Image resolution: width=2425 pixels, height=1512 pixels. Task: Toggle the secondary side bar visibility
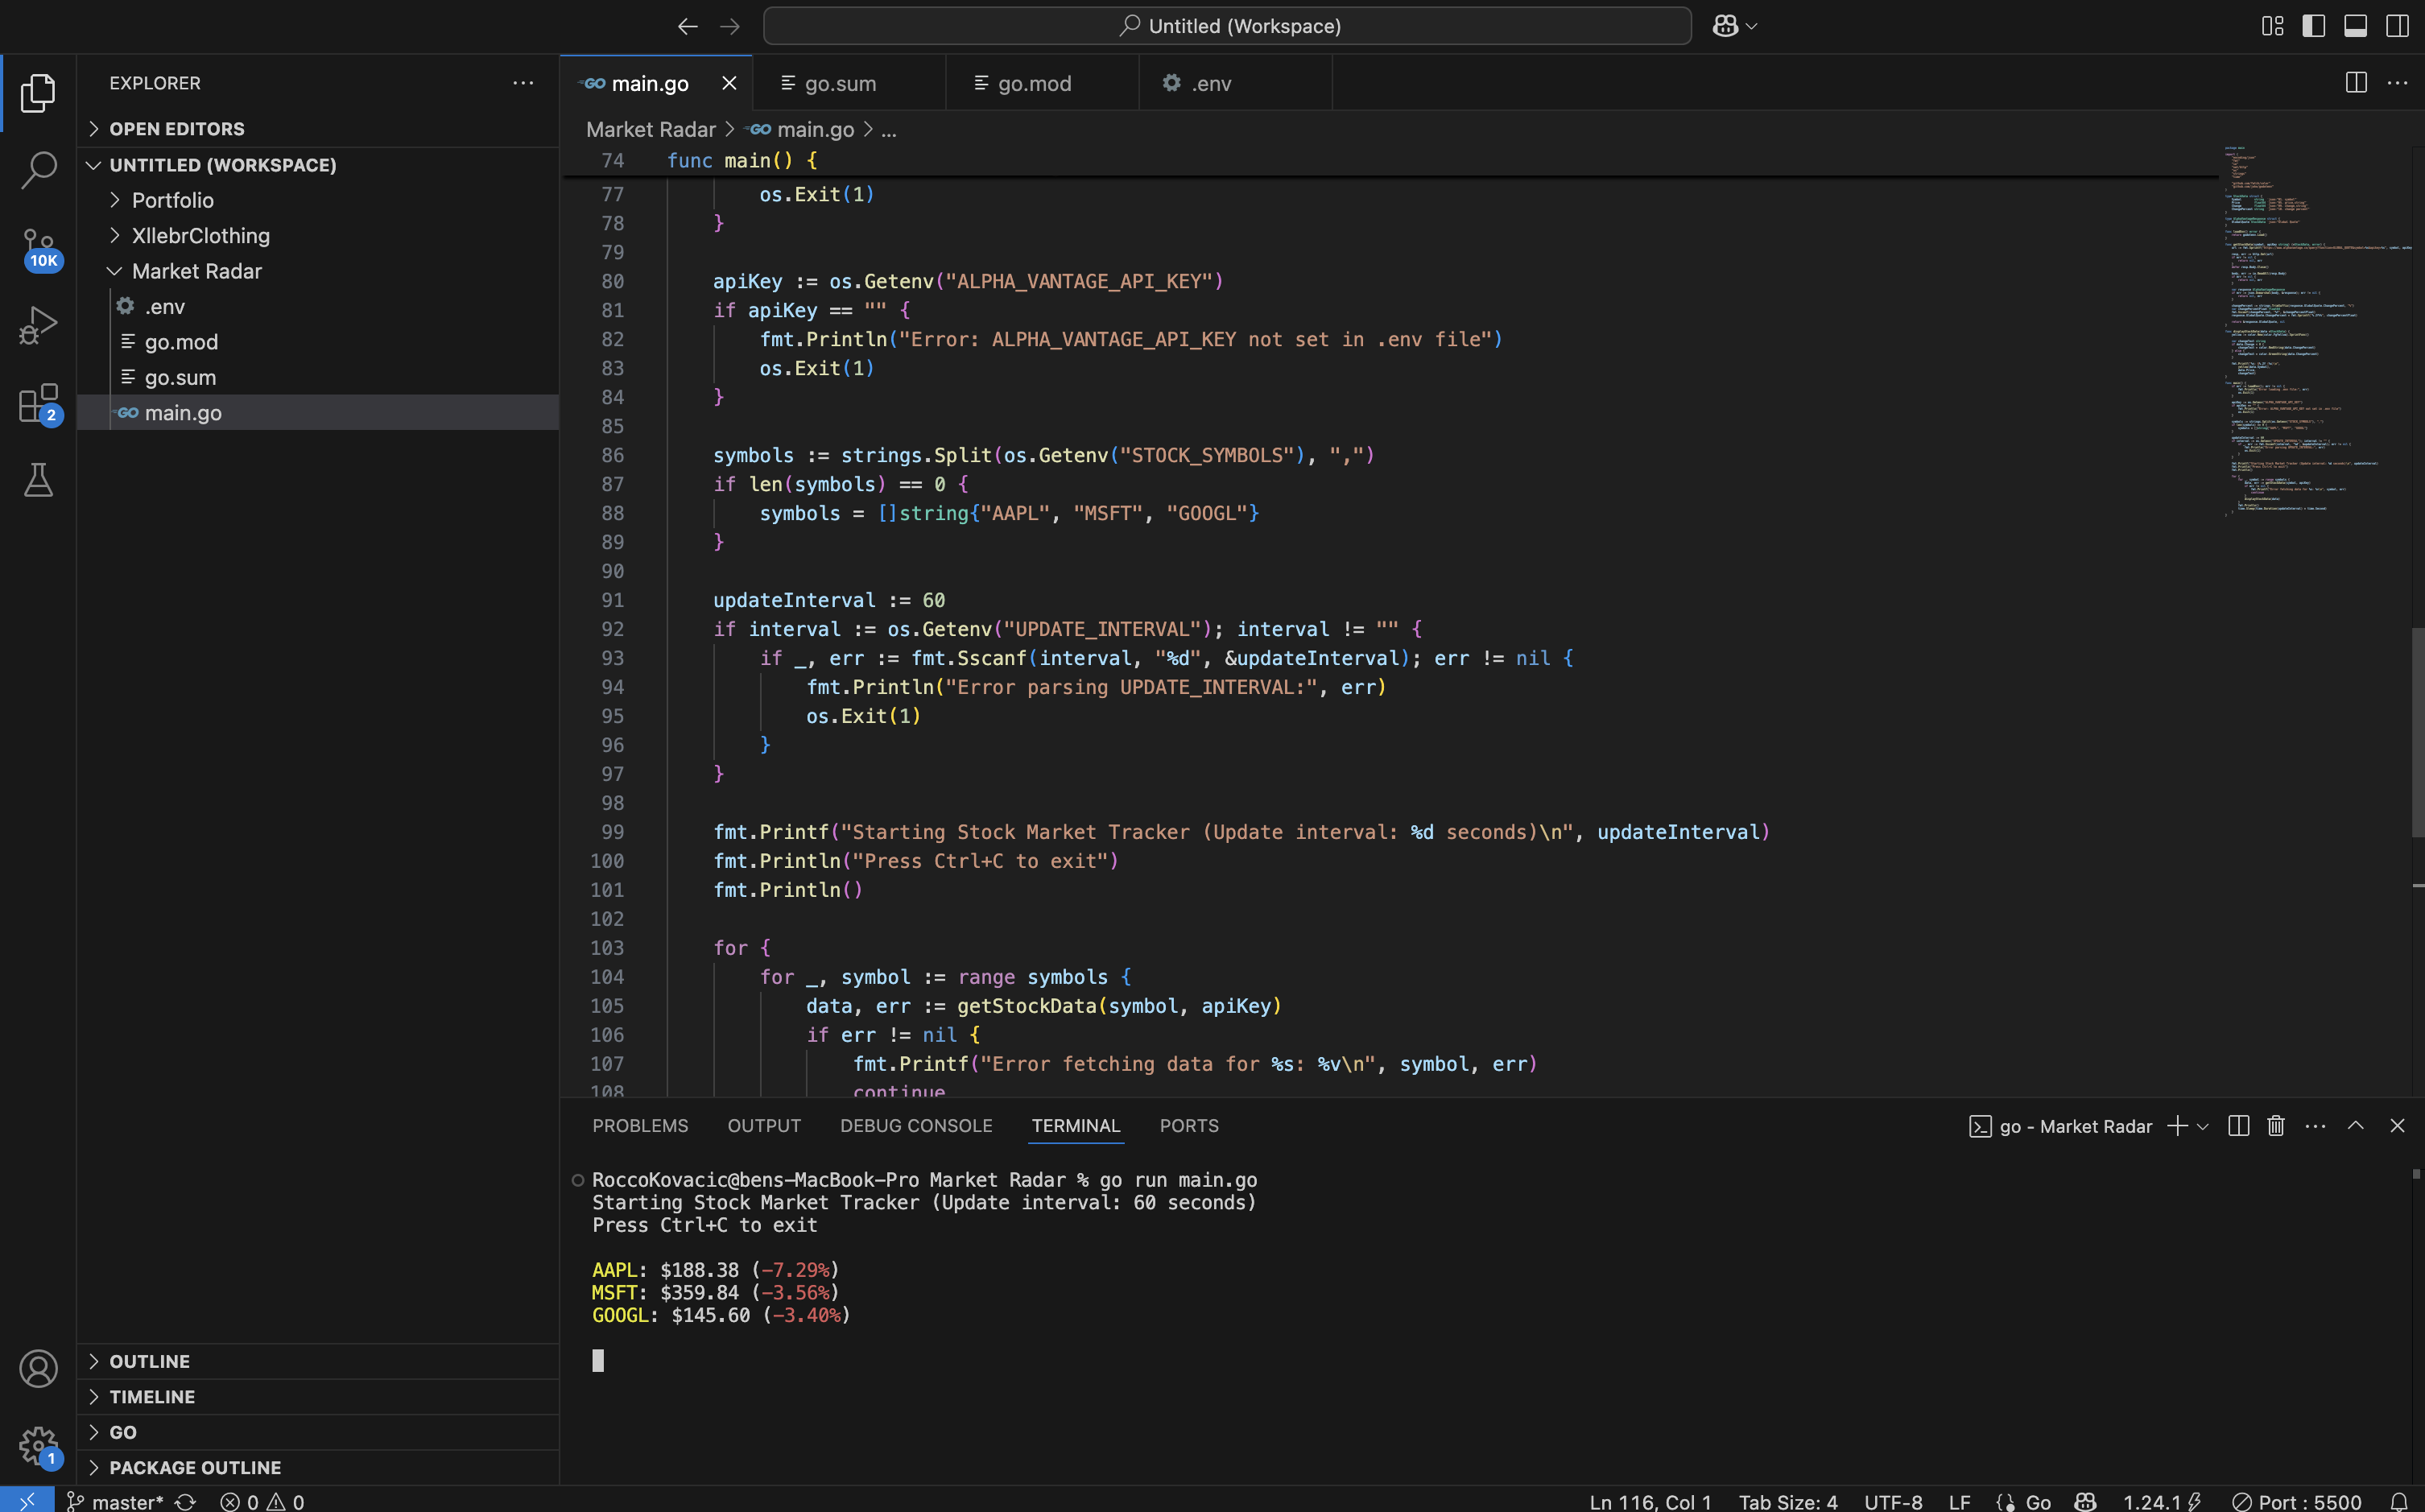pos(2396,26)
